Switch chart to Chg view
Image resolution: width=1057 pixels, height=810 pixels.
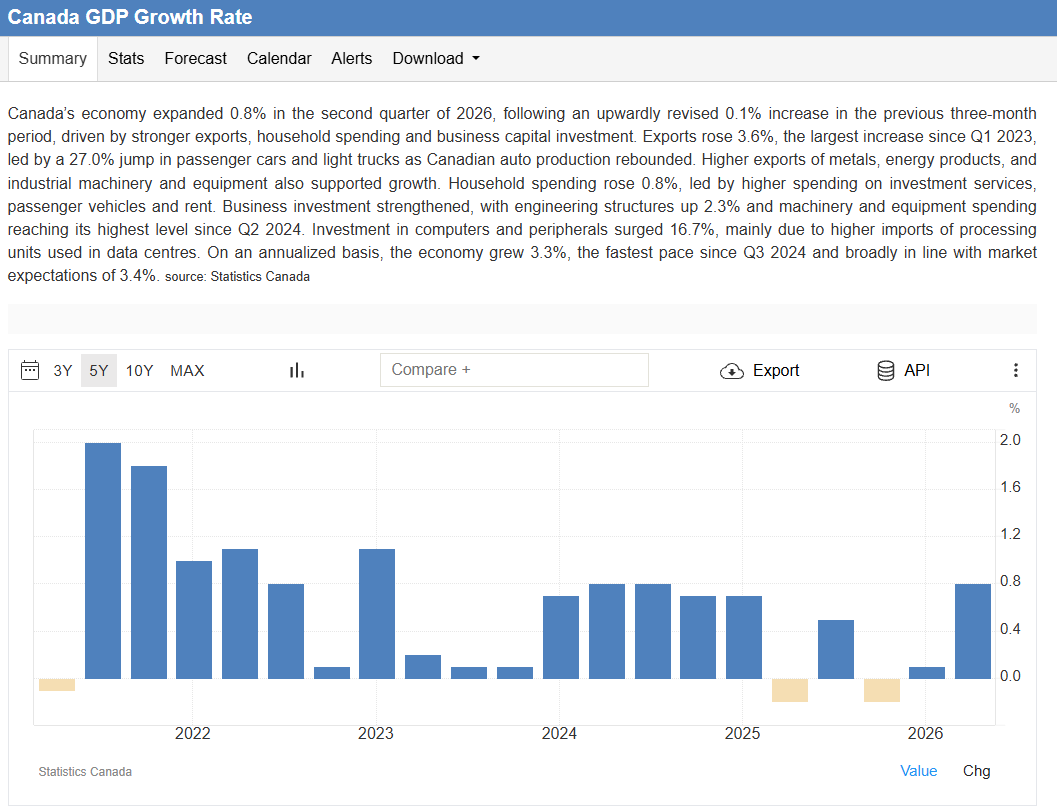coord(976,771)
